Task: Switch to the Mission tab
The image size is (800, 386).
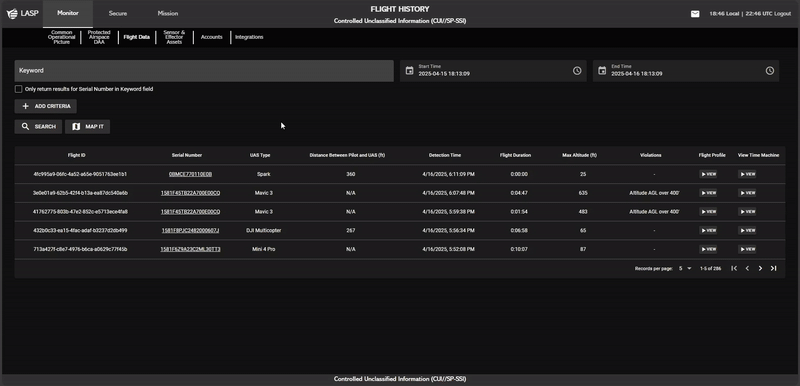Action: coord(168,14)
